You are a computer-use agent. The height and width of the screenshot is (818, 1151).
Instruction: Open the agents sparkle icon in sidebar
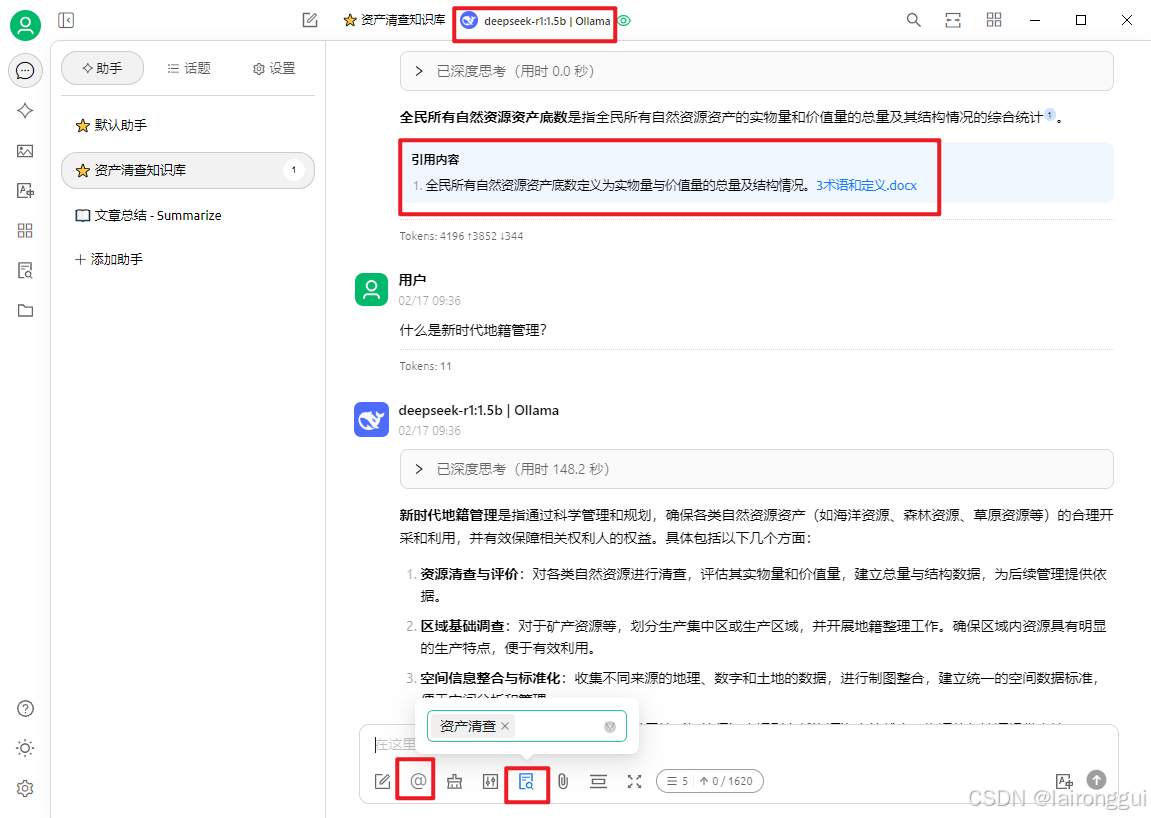click(25, 111)
